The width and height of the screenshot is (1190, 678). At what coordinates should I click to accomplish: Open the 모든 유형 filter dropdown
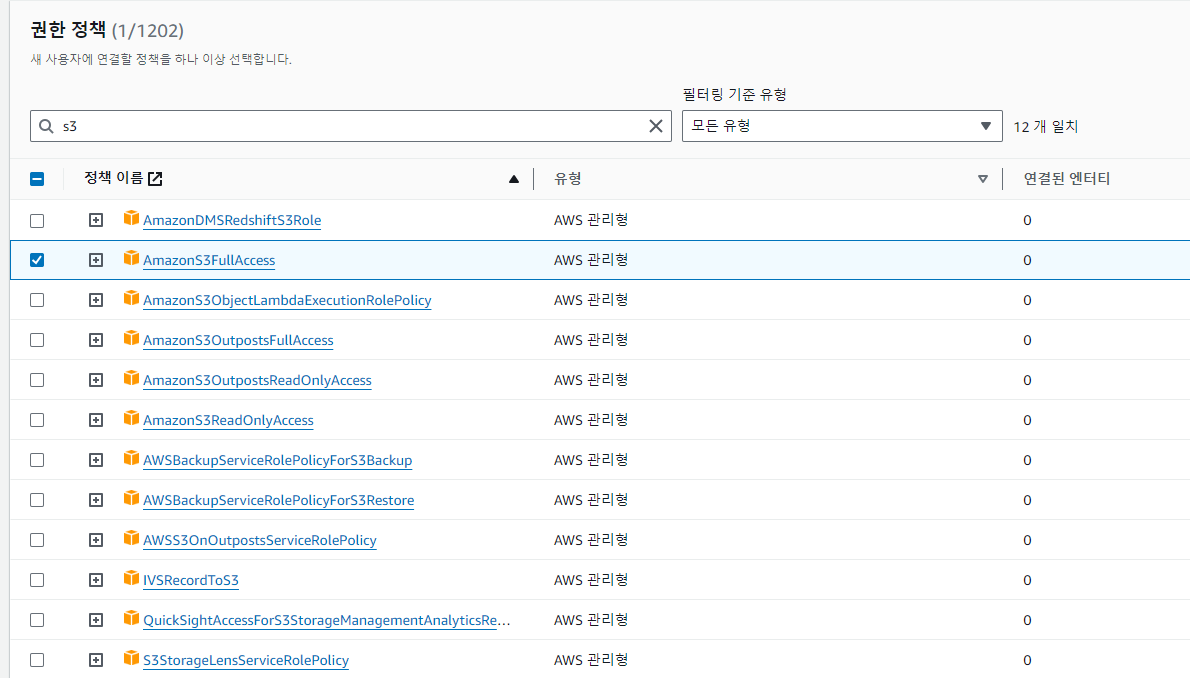coord(842,126)
